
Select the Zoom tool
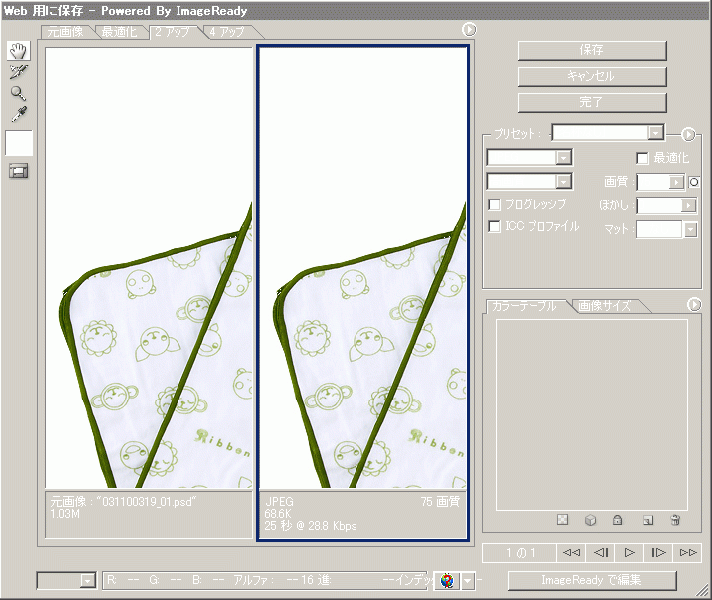[x=19, y=93]
